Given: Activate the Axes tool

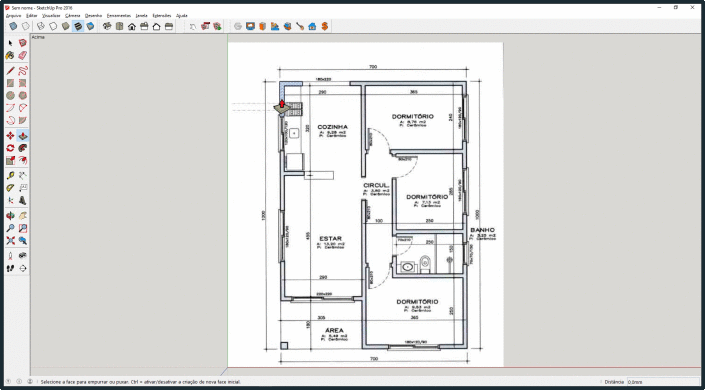Looking at the screenshot, I should coord(10,201).
